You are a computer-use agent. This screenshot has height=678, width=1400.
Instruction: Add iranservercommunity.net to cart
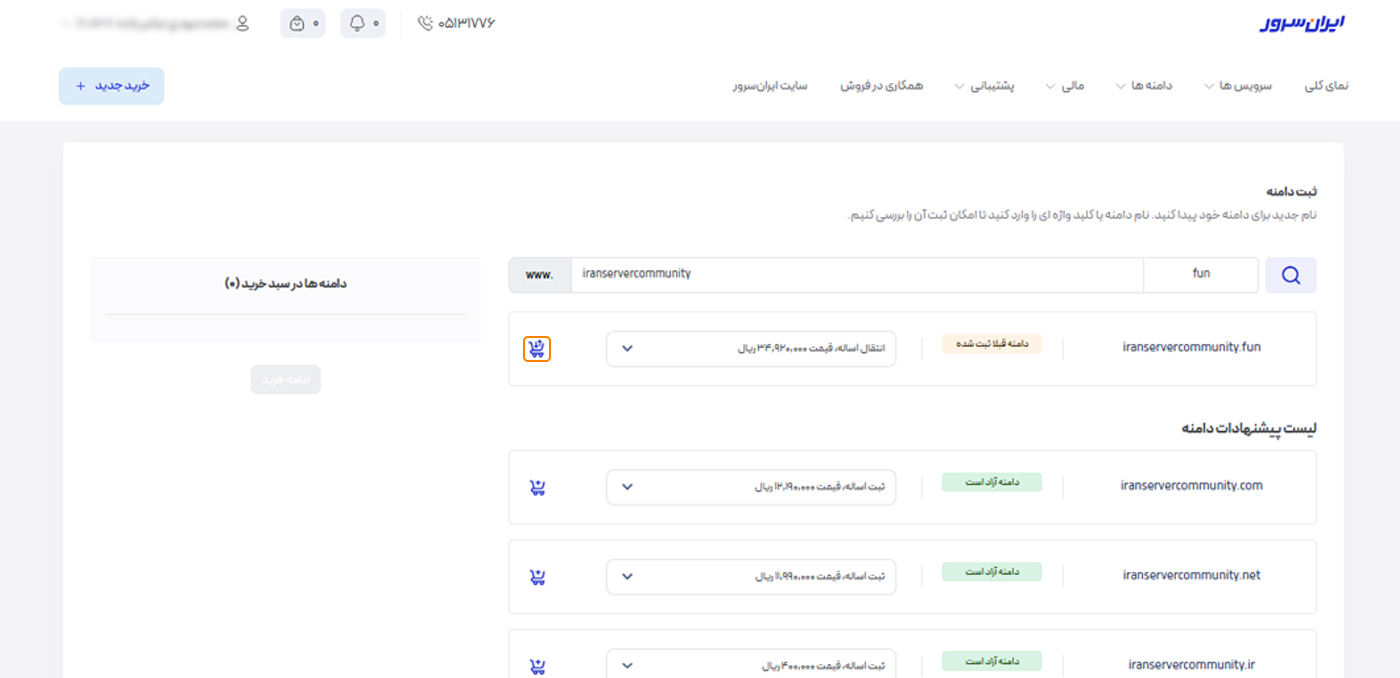536,576
